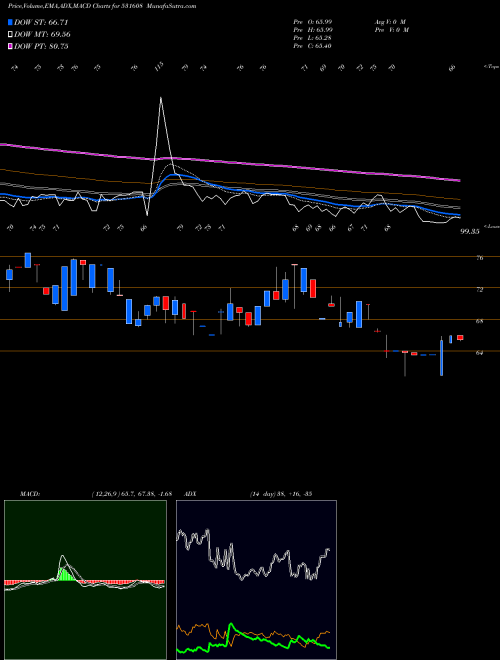Viewport: 500px width, 660px height.
Task: Click the MACD (12,26,9) parameter values
Action: point(131,494)
